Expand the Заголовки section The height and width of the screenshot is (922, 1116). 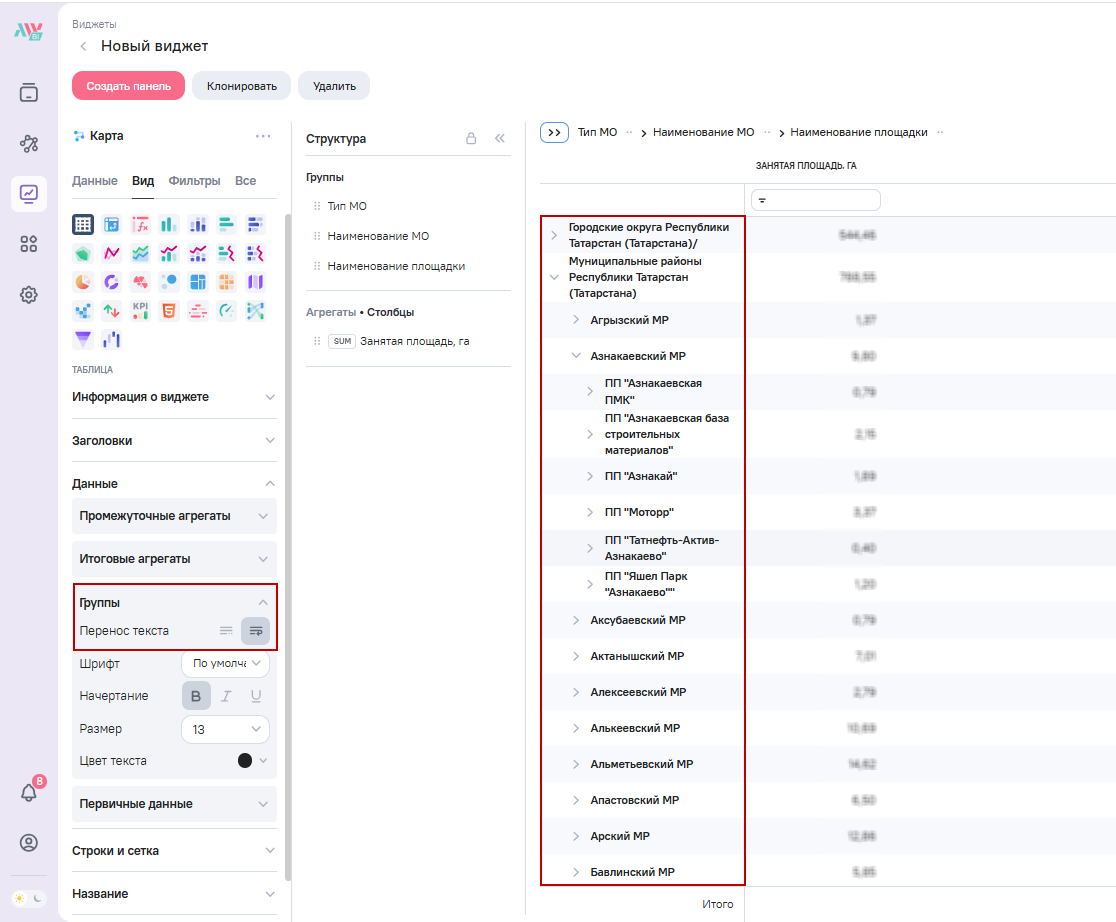[x=174, y=441]
